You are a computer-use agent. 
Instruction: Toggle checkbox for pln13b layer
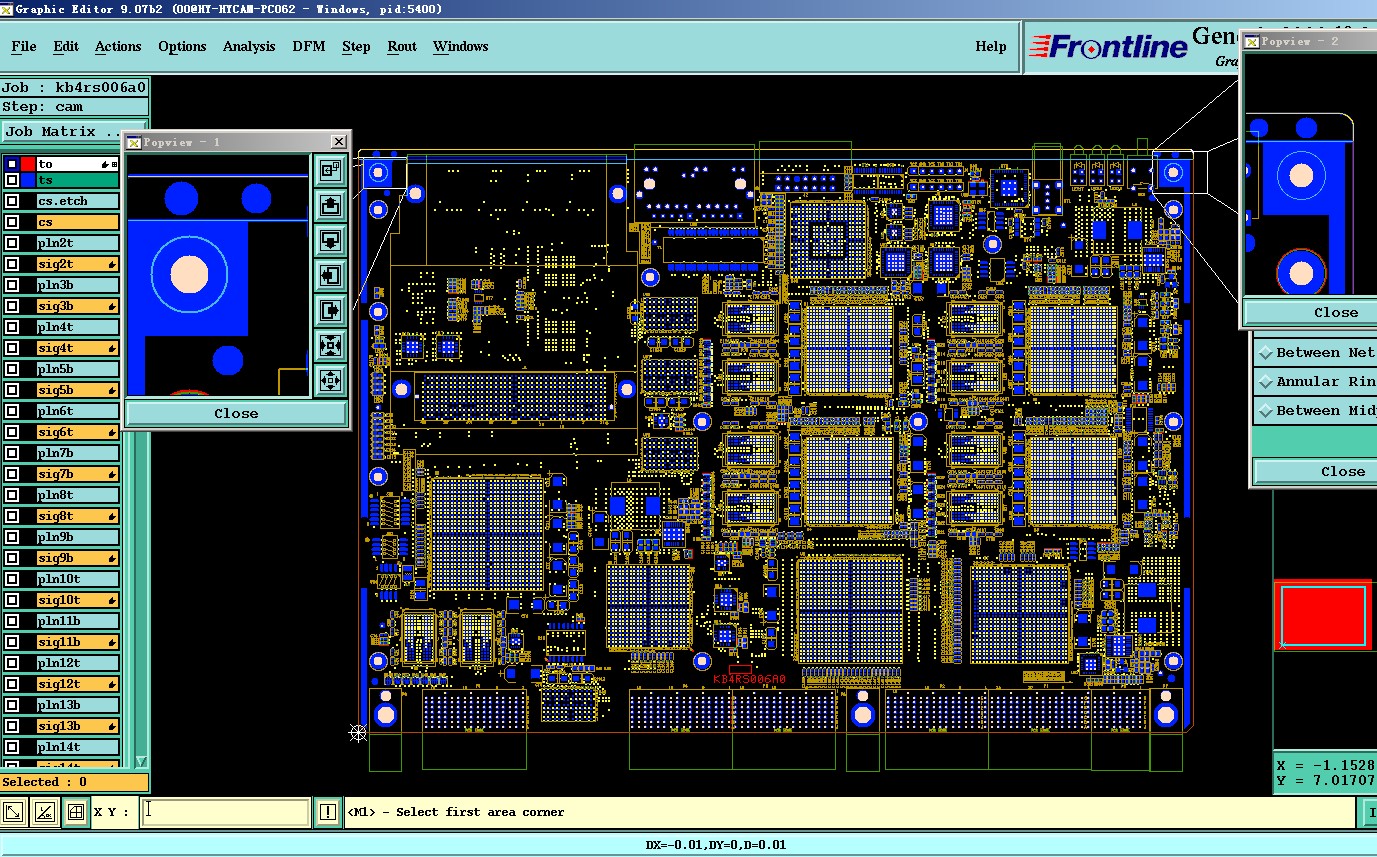click(12, 705)
